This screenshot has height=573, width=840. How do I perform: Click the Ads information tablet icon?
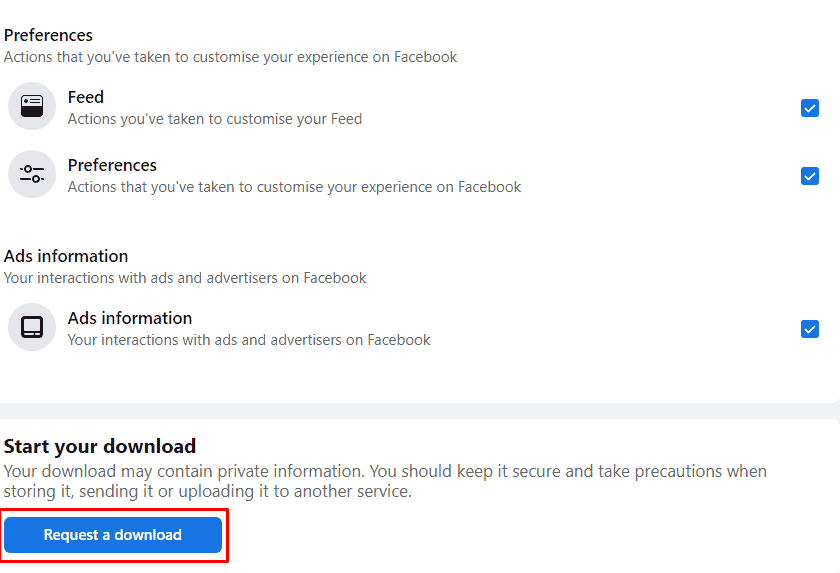click(x=32, y=327)
